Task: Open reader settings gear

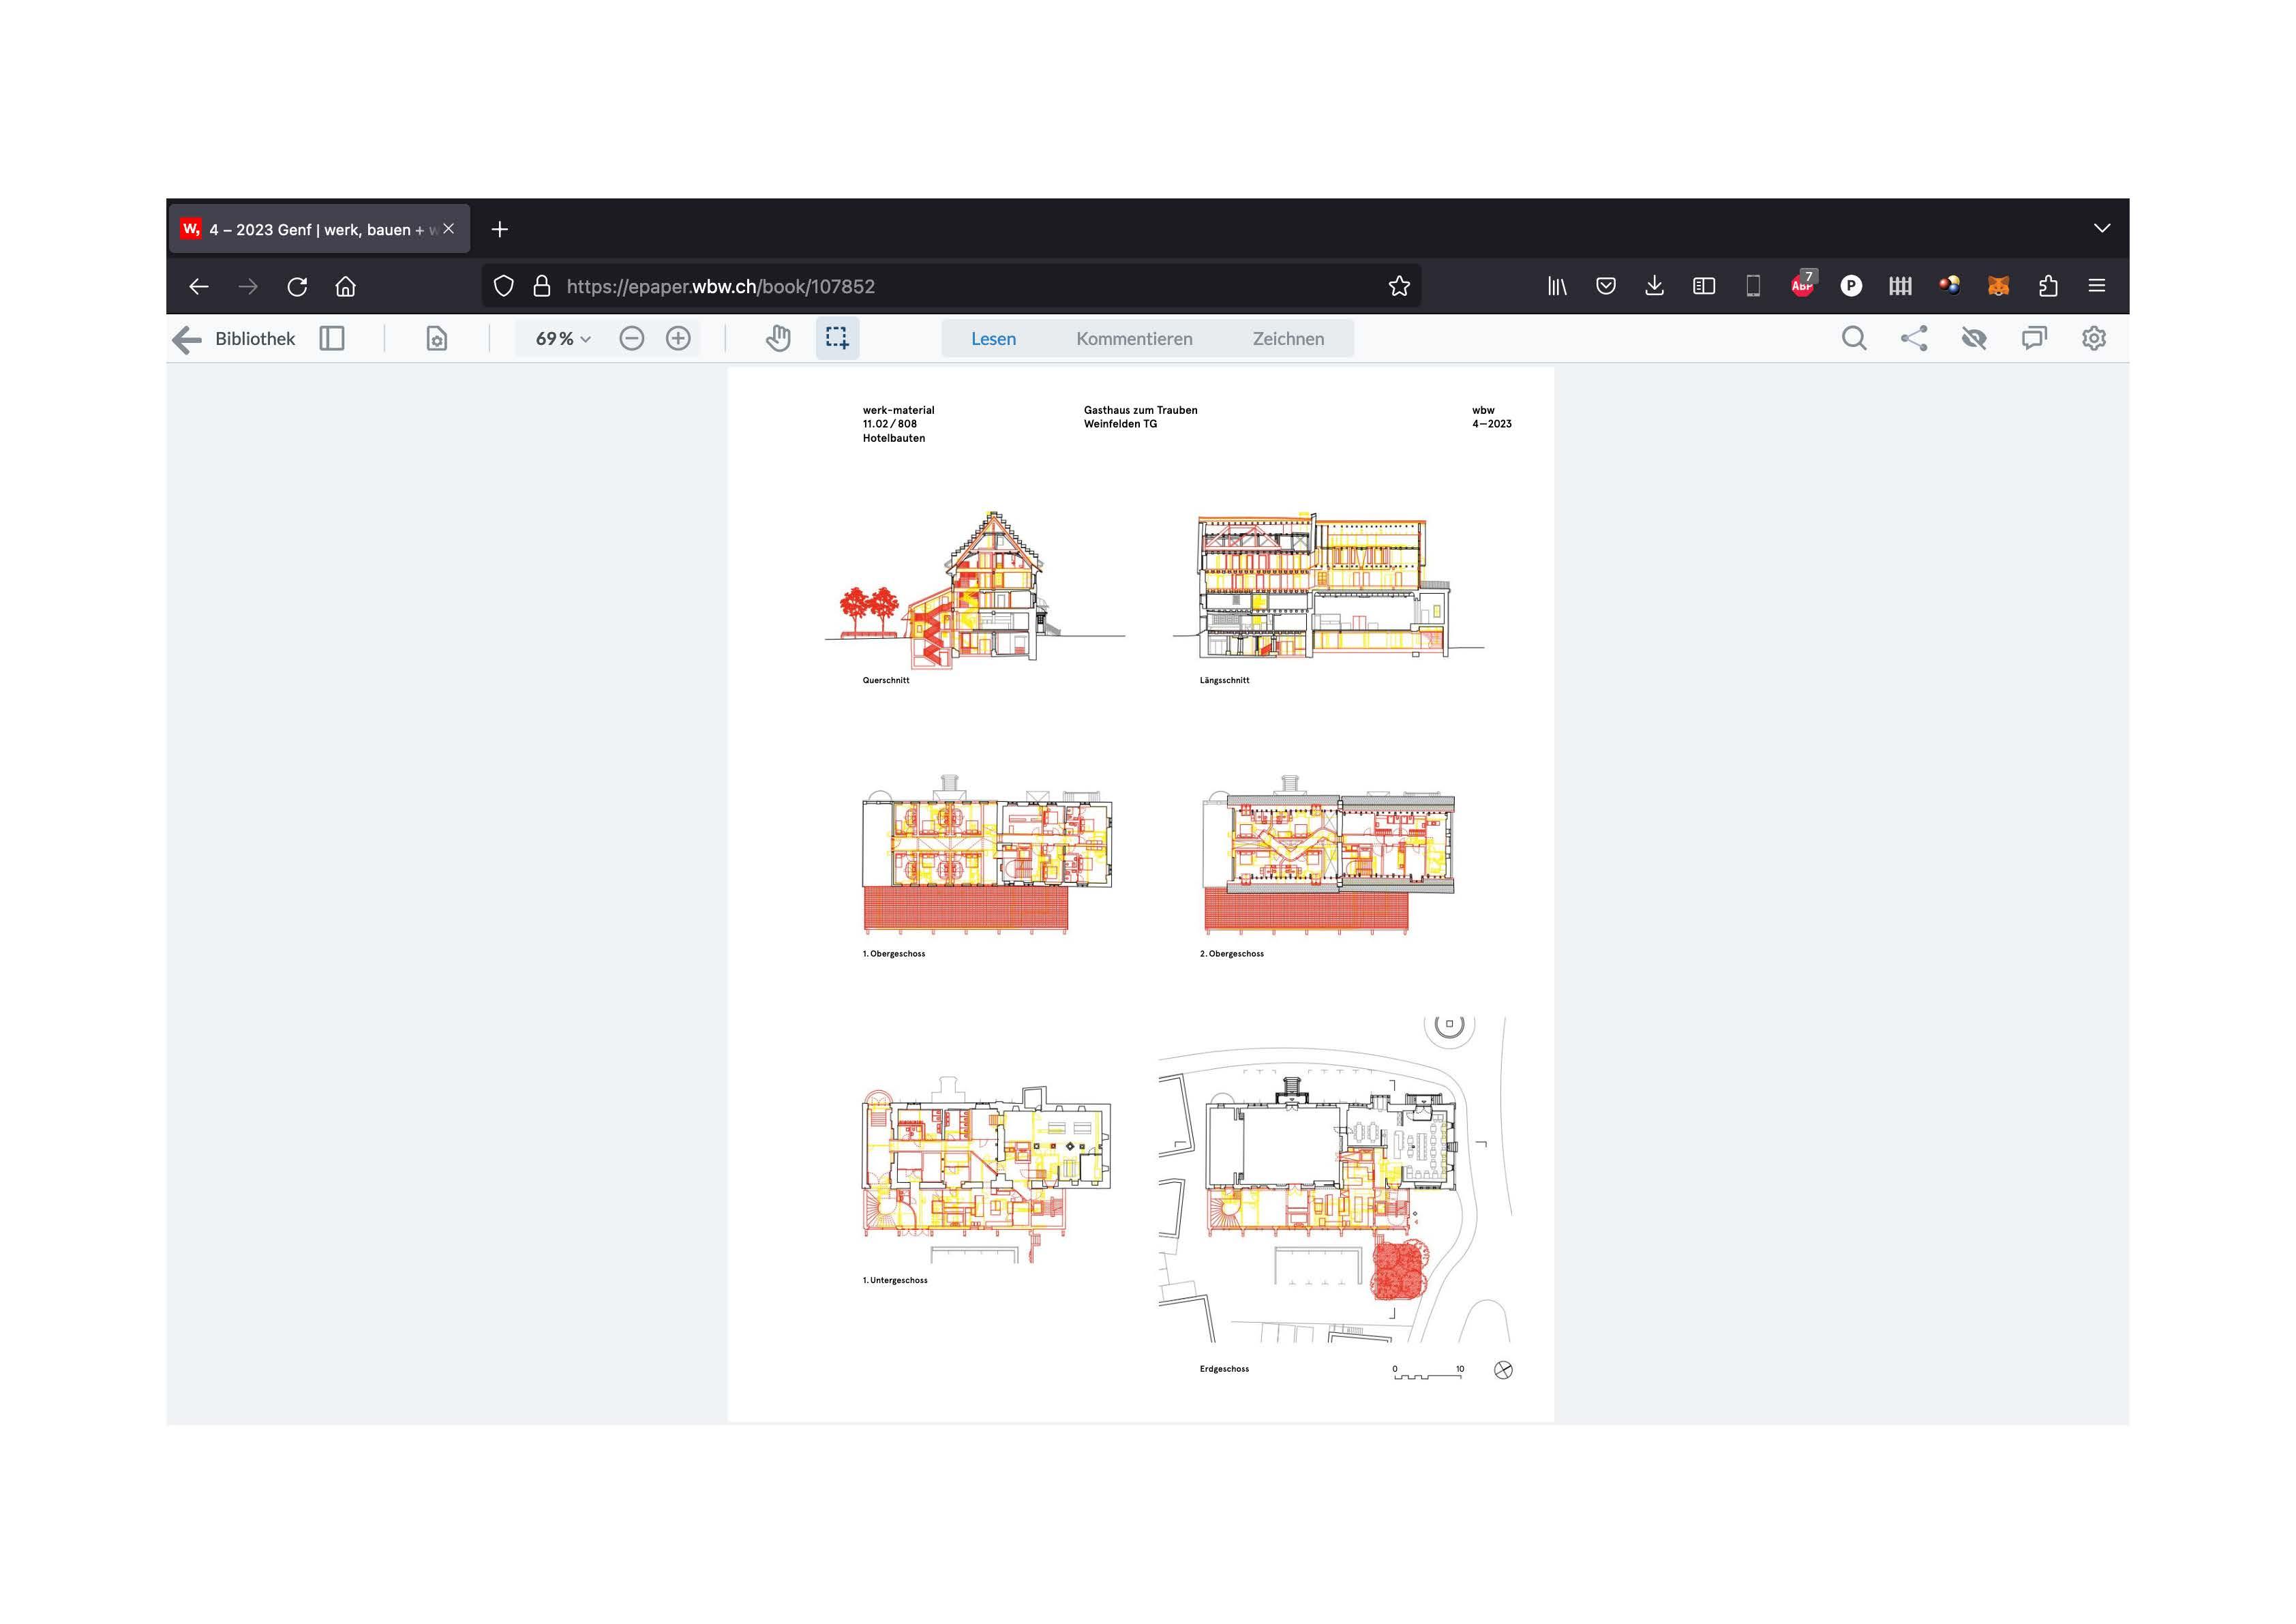Action: (2094, 339)
